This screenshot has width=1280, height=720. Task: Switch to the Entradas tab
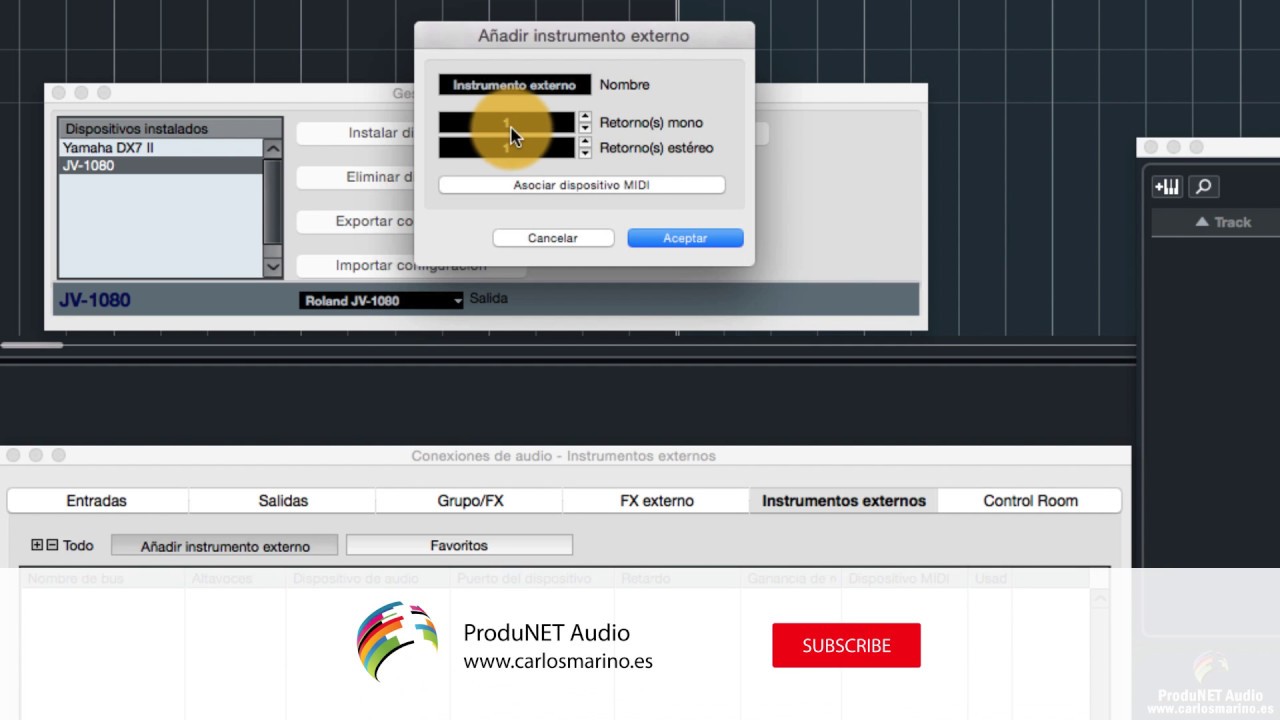pyautogui.click(x=97, y=501)
